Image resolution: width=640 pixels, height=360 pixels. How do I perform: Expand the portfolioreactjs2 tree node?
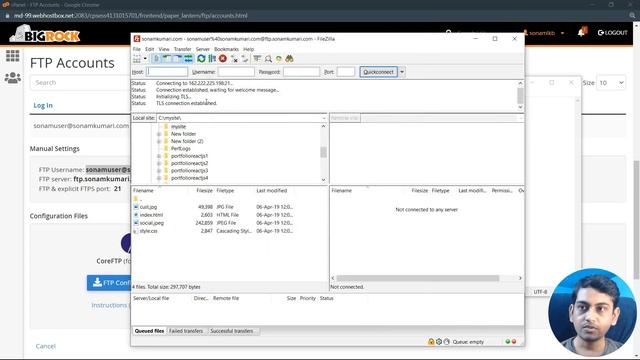[159, 163]
